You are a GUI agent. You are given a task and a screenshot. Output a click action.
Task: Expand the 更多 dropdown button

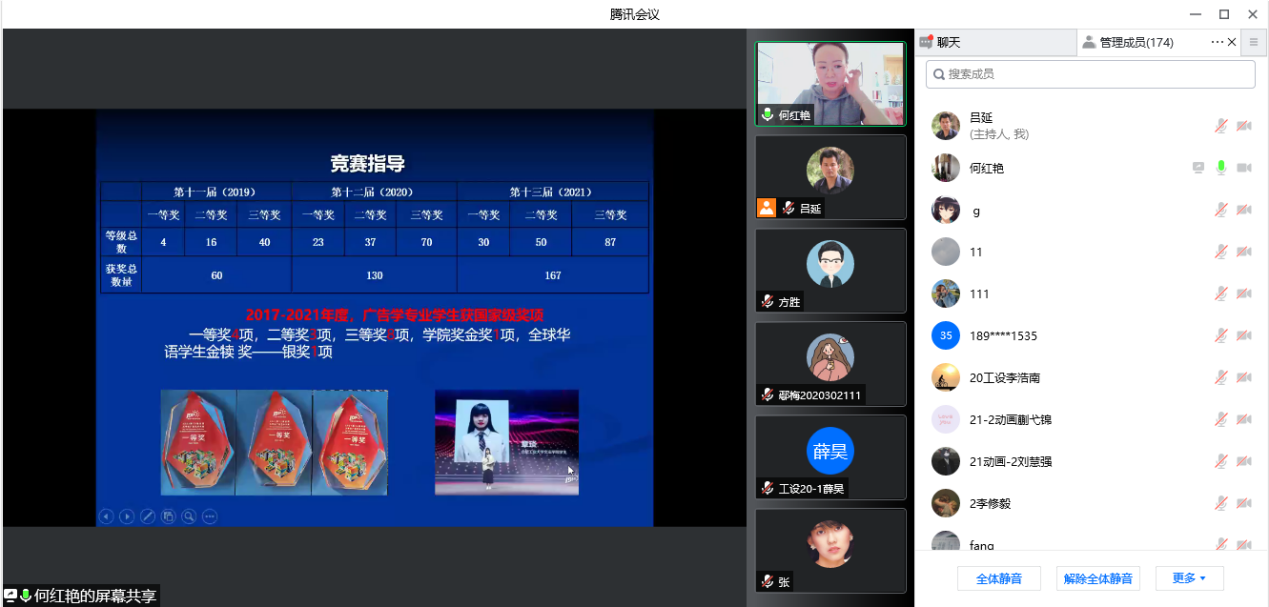(x=1189, y=578)
